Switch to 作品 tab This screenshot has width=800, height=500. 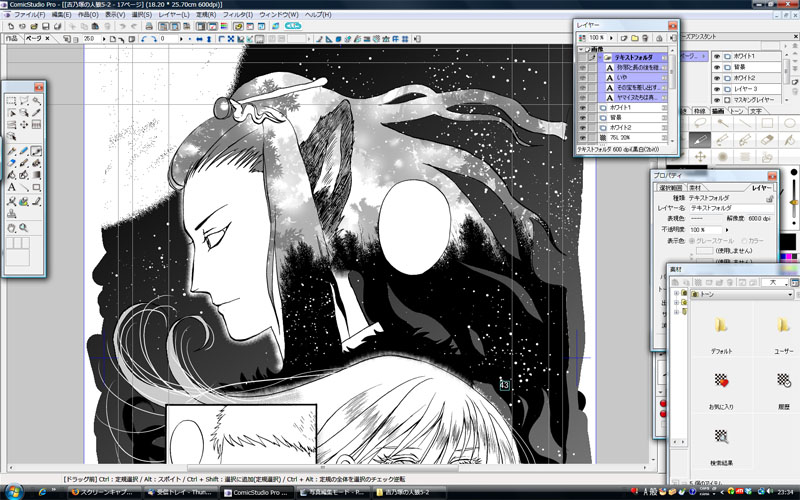tap(11, 38)
